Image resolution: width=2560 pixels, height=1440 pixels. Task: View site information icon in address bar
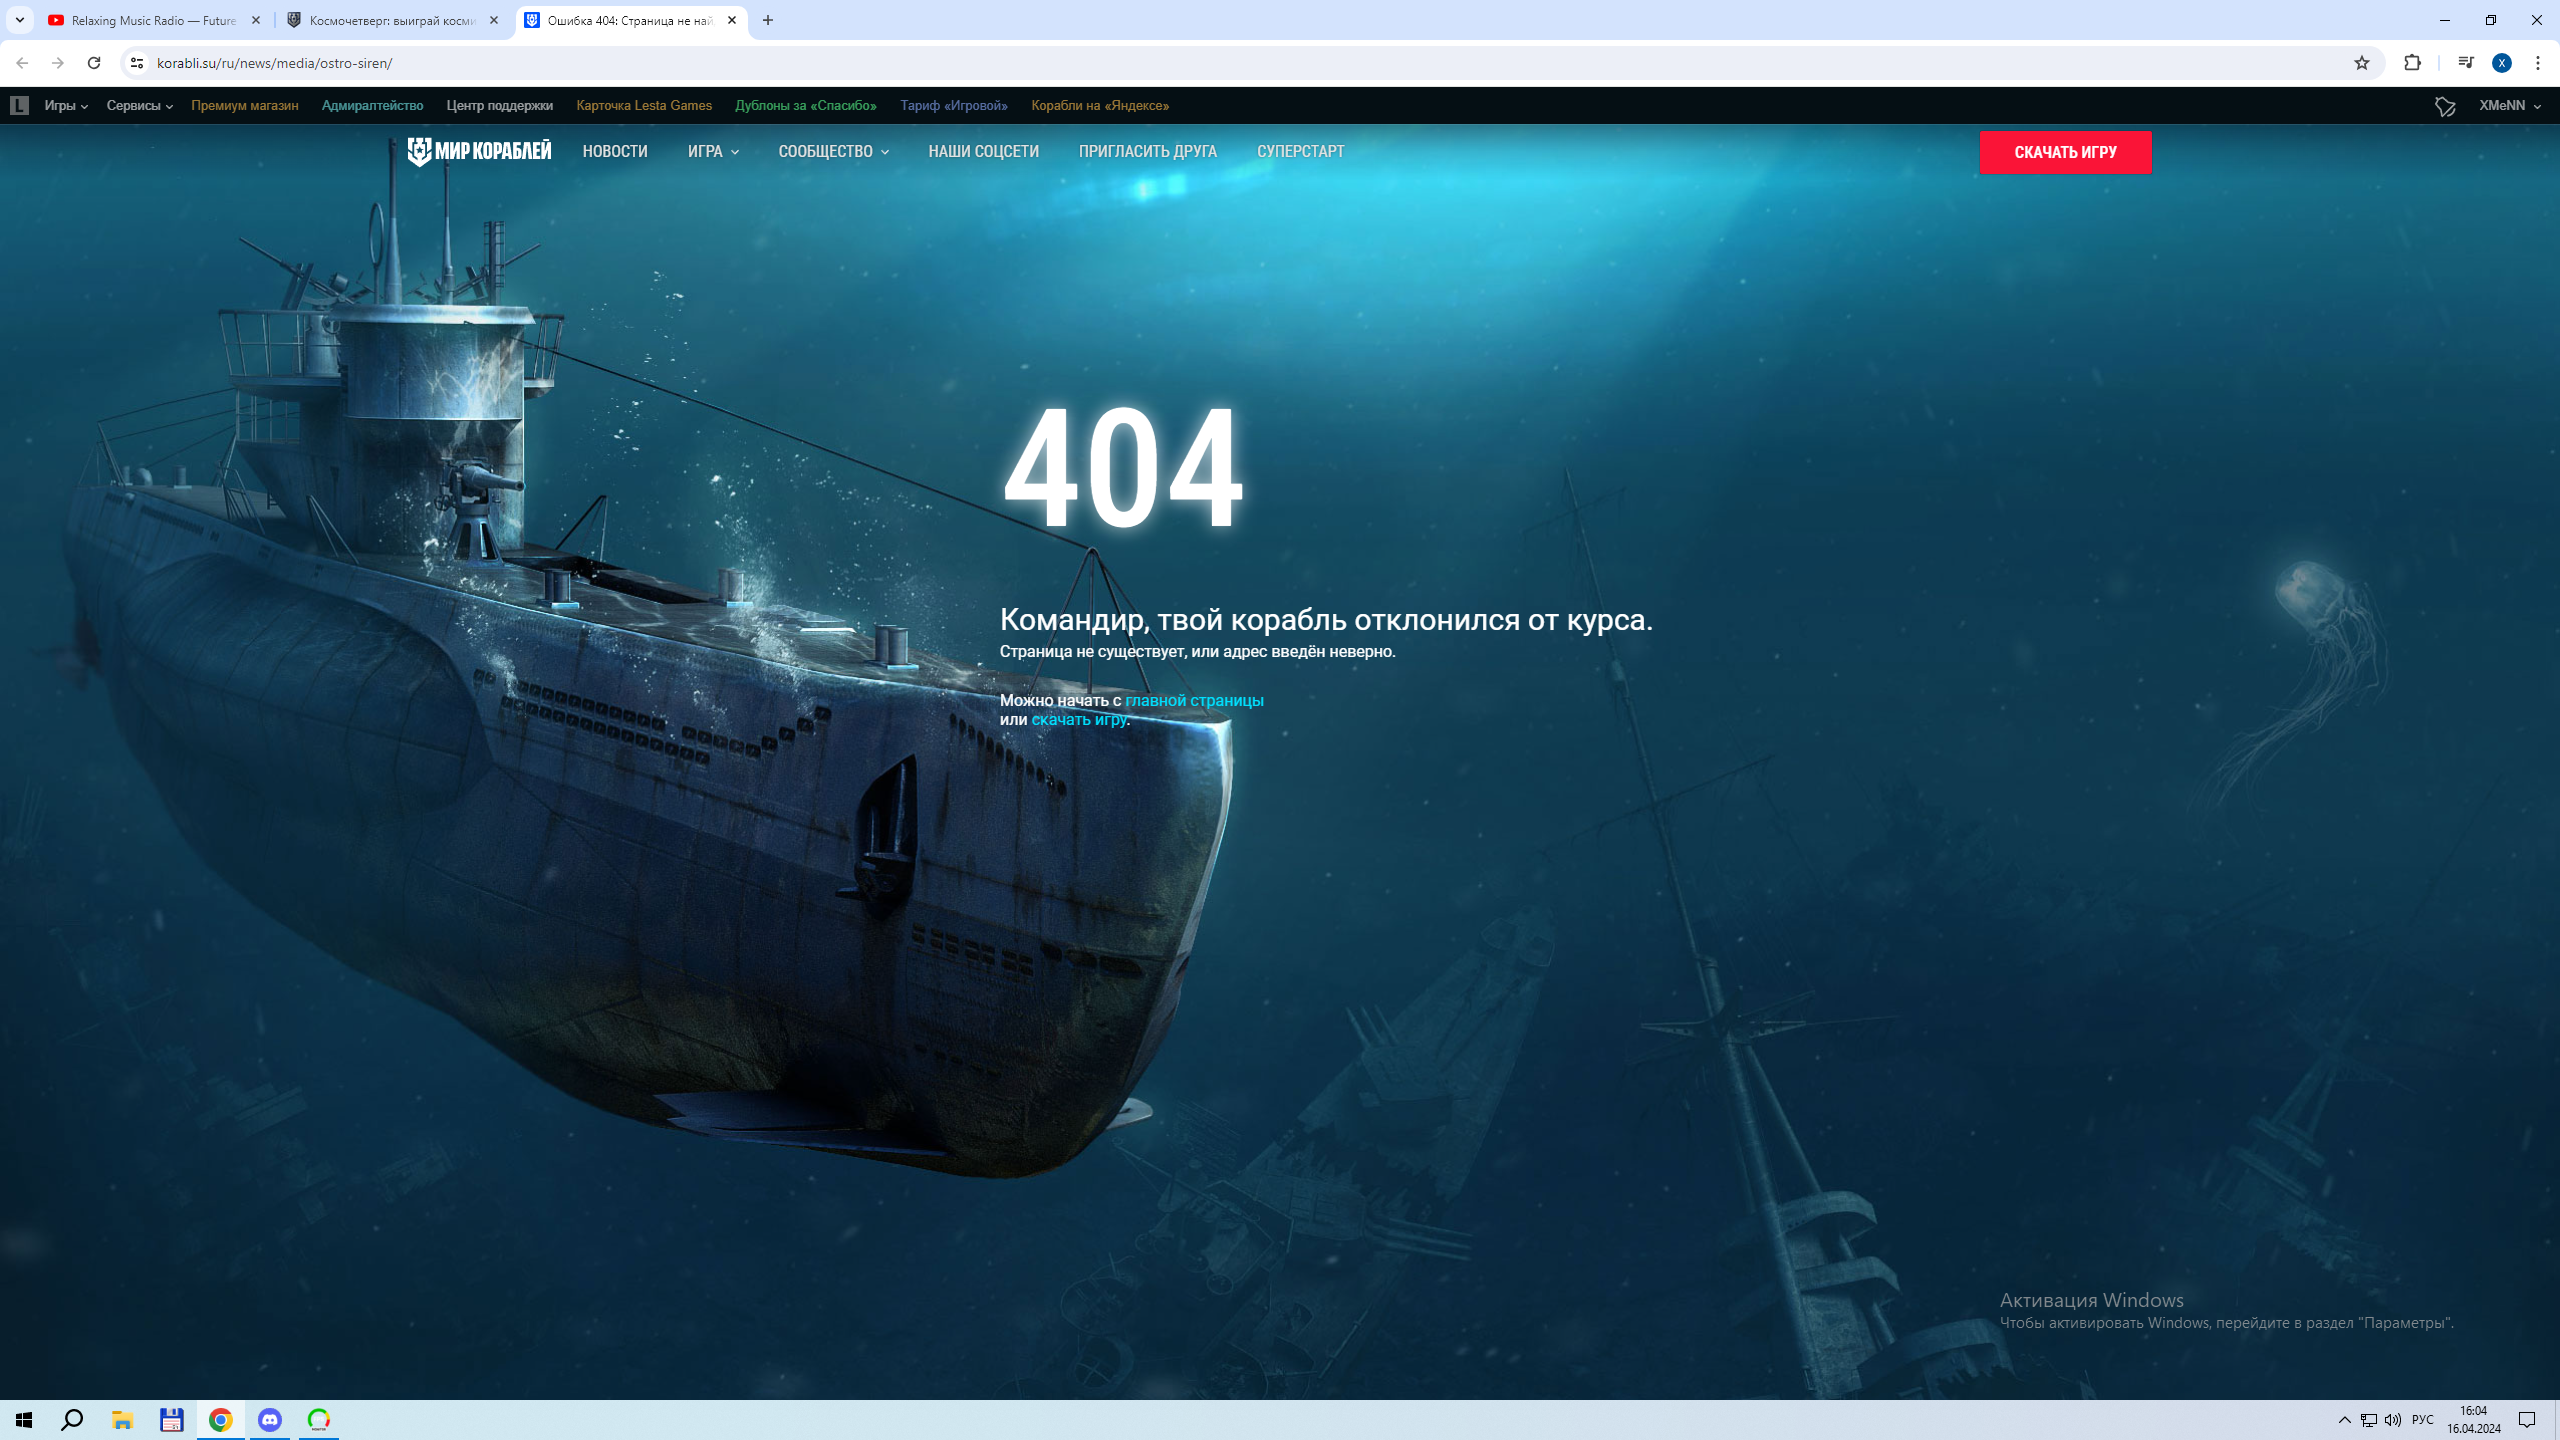pos(137,63)
